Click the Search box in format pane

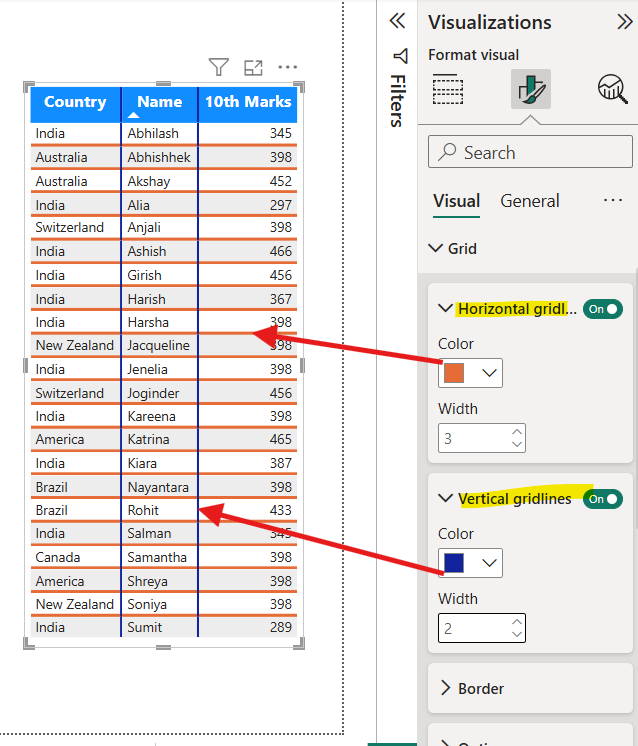(530, 152)
